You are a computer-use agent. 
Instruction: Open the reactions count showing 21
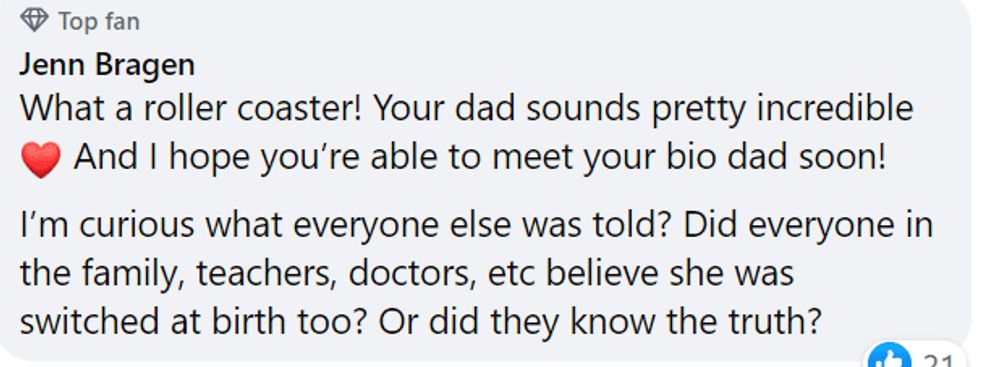click(x=938, y=359)
